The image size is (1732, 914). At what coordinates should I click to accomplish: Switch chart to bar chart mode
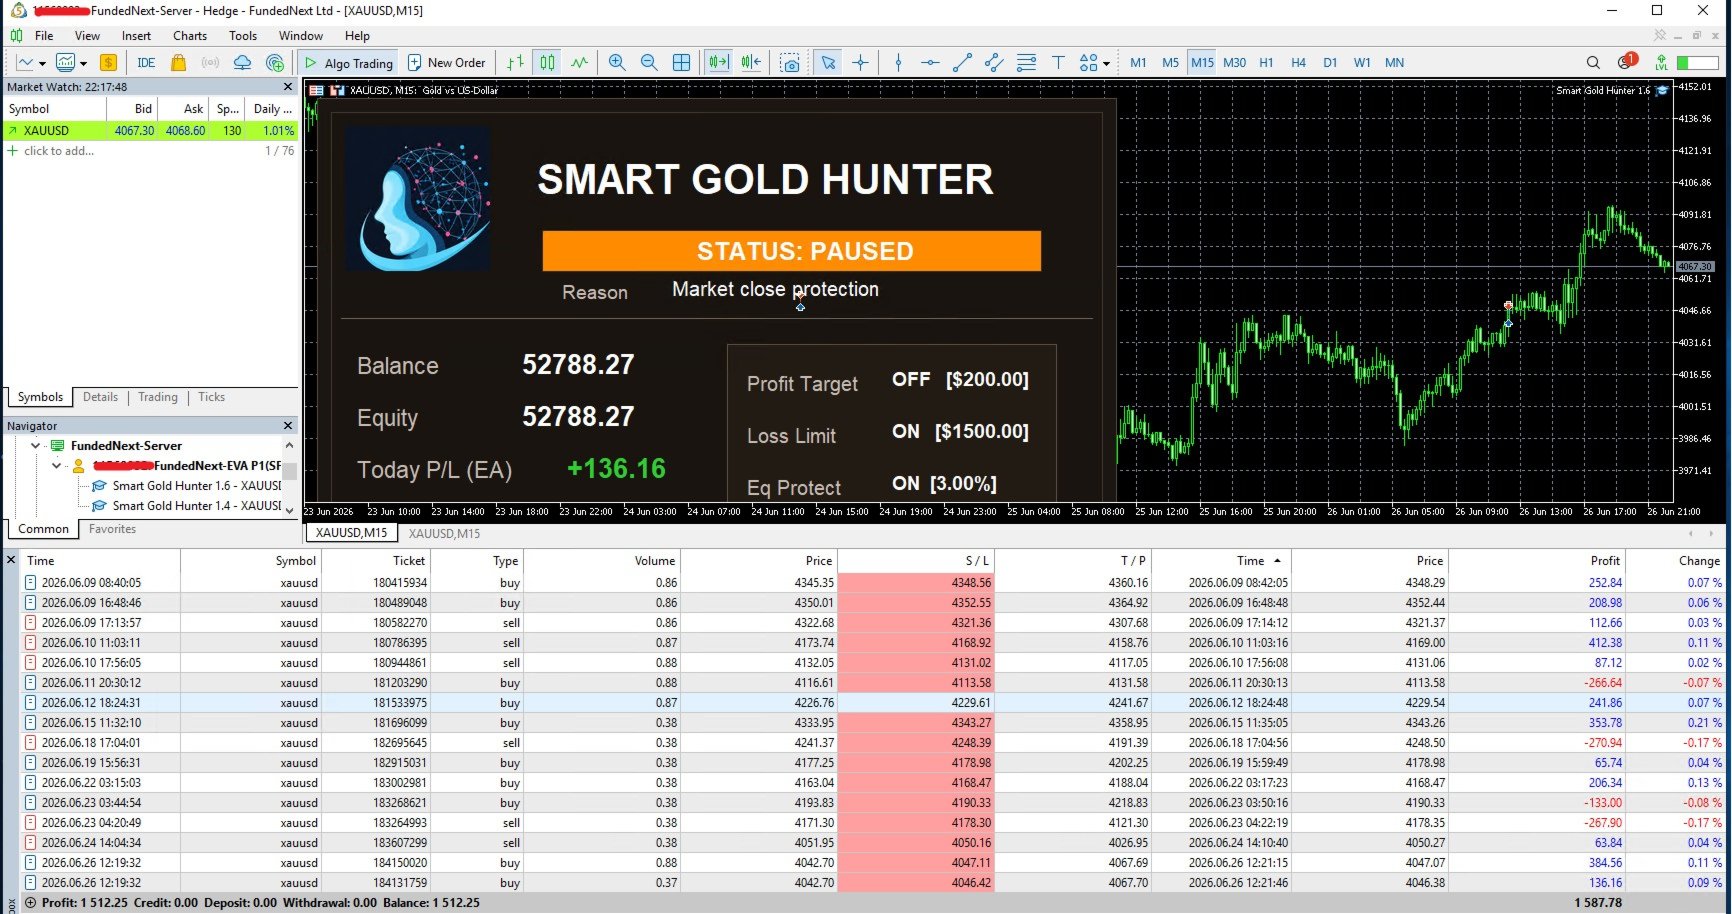point(515,62)
